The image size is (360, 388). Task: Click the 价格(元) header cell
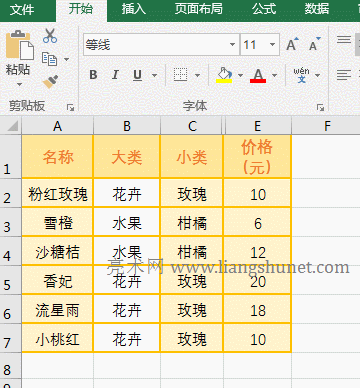point(258,157)
